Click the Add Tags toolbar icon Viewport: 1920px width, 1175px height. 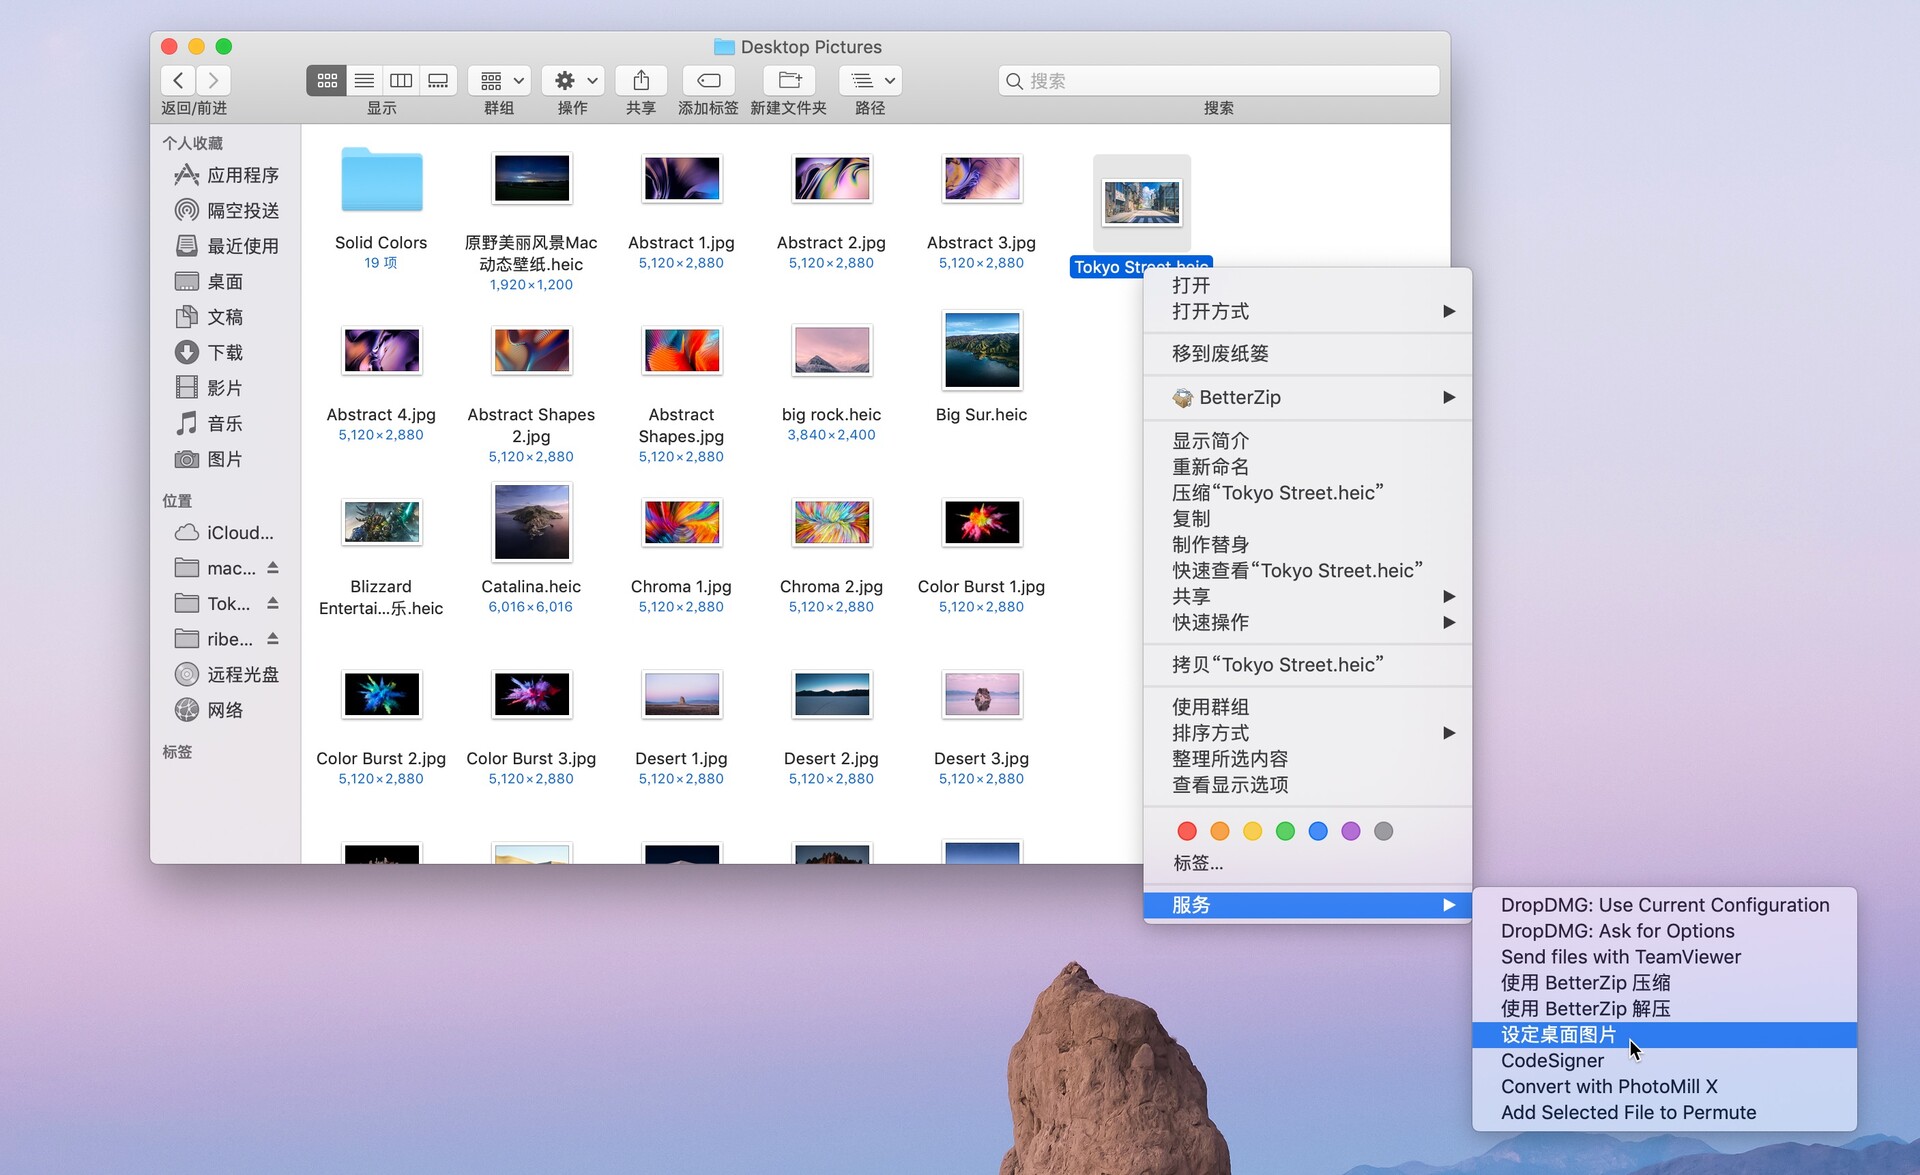(x=708, y=81)
